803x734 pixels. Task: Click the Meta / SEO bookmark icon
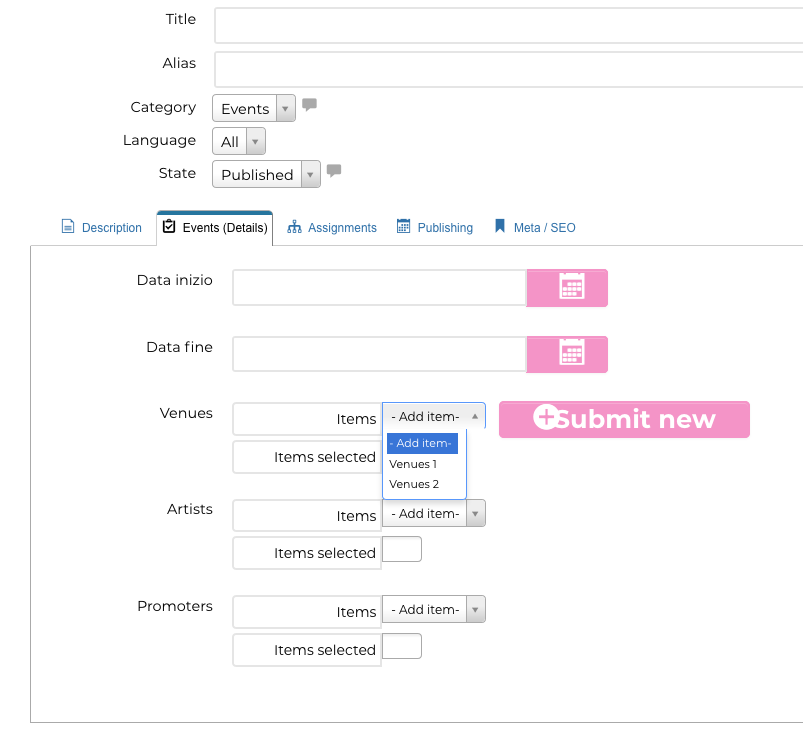[x=500, y=226]
